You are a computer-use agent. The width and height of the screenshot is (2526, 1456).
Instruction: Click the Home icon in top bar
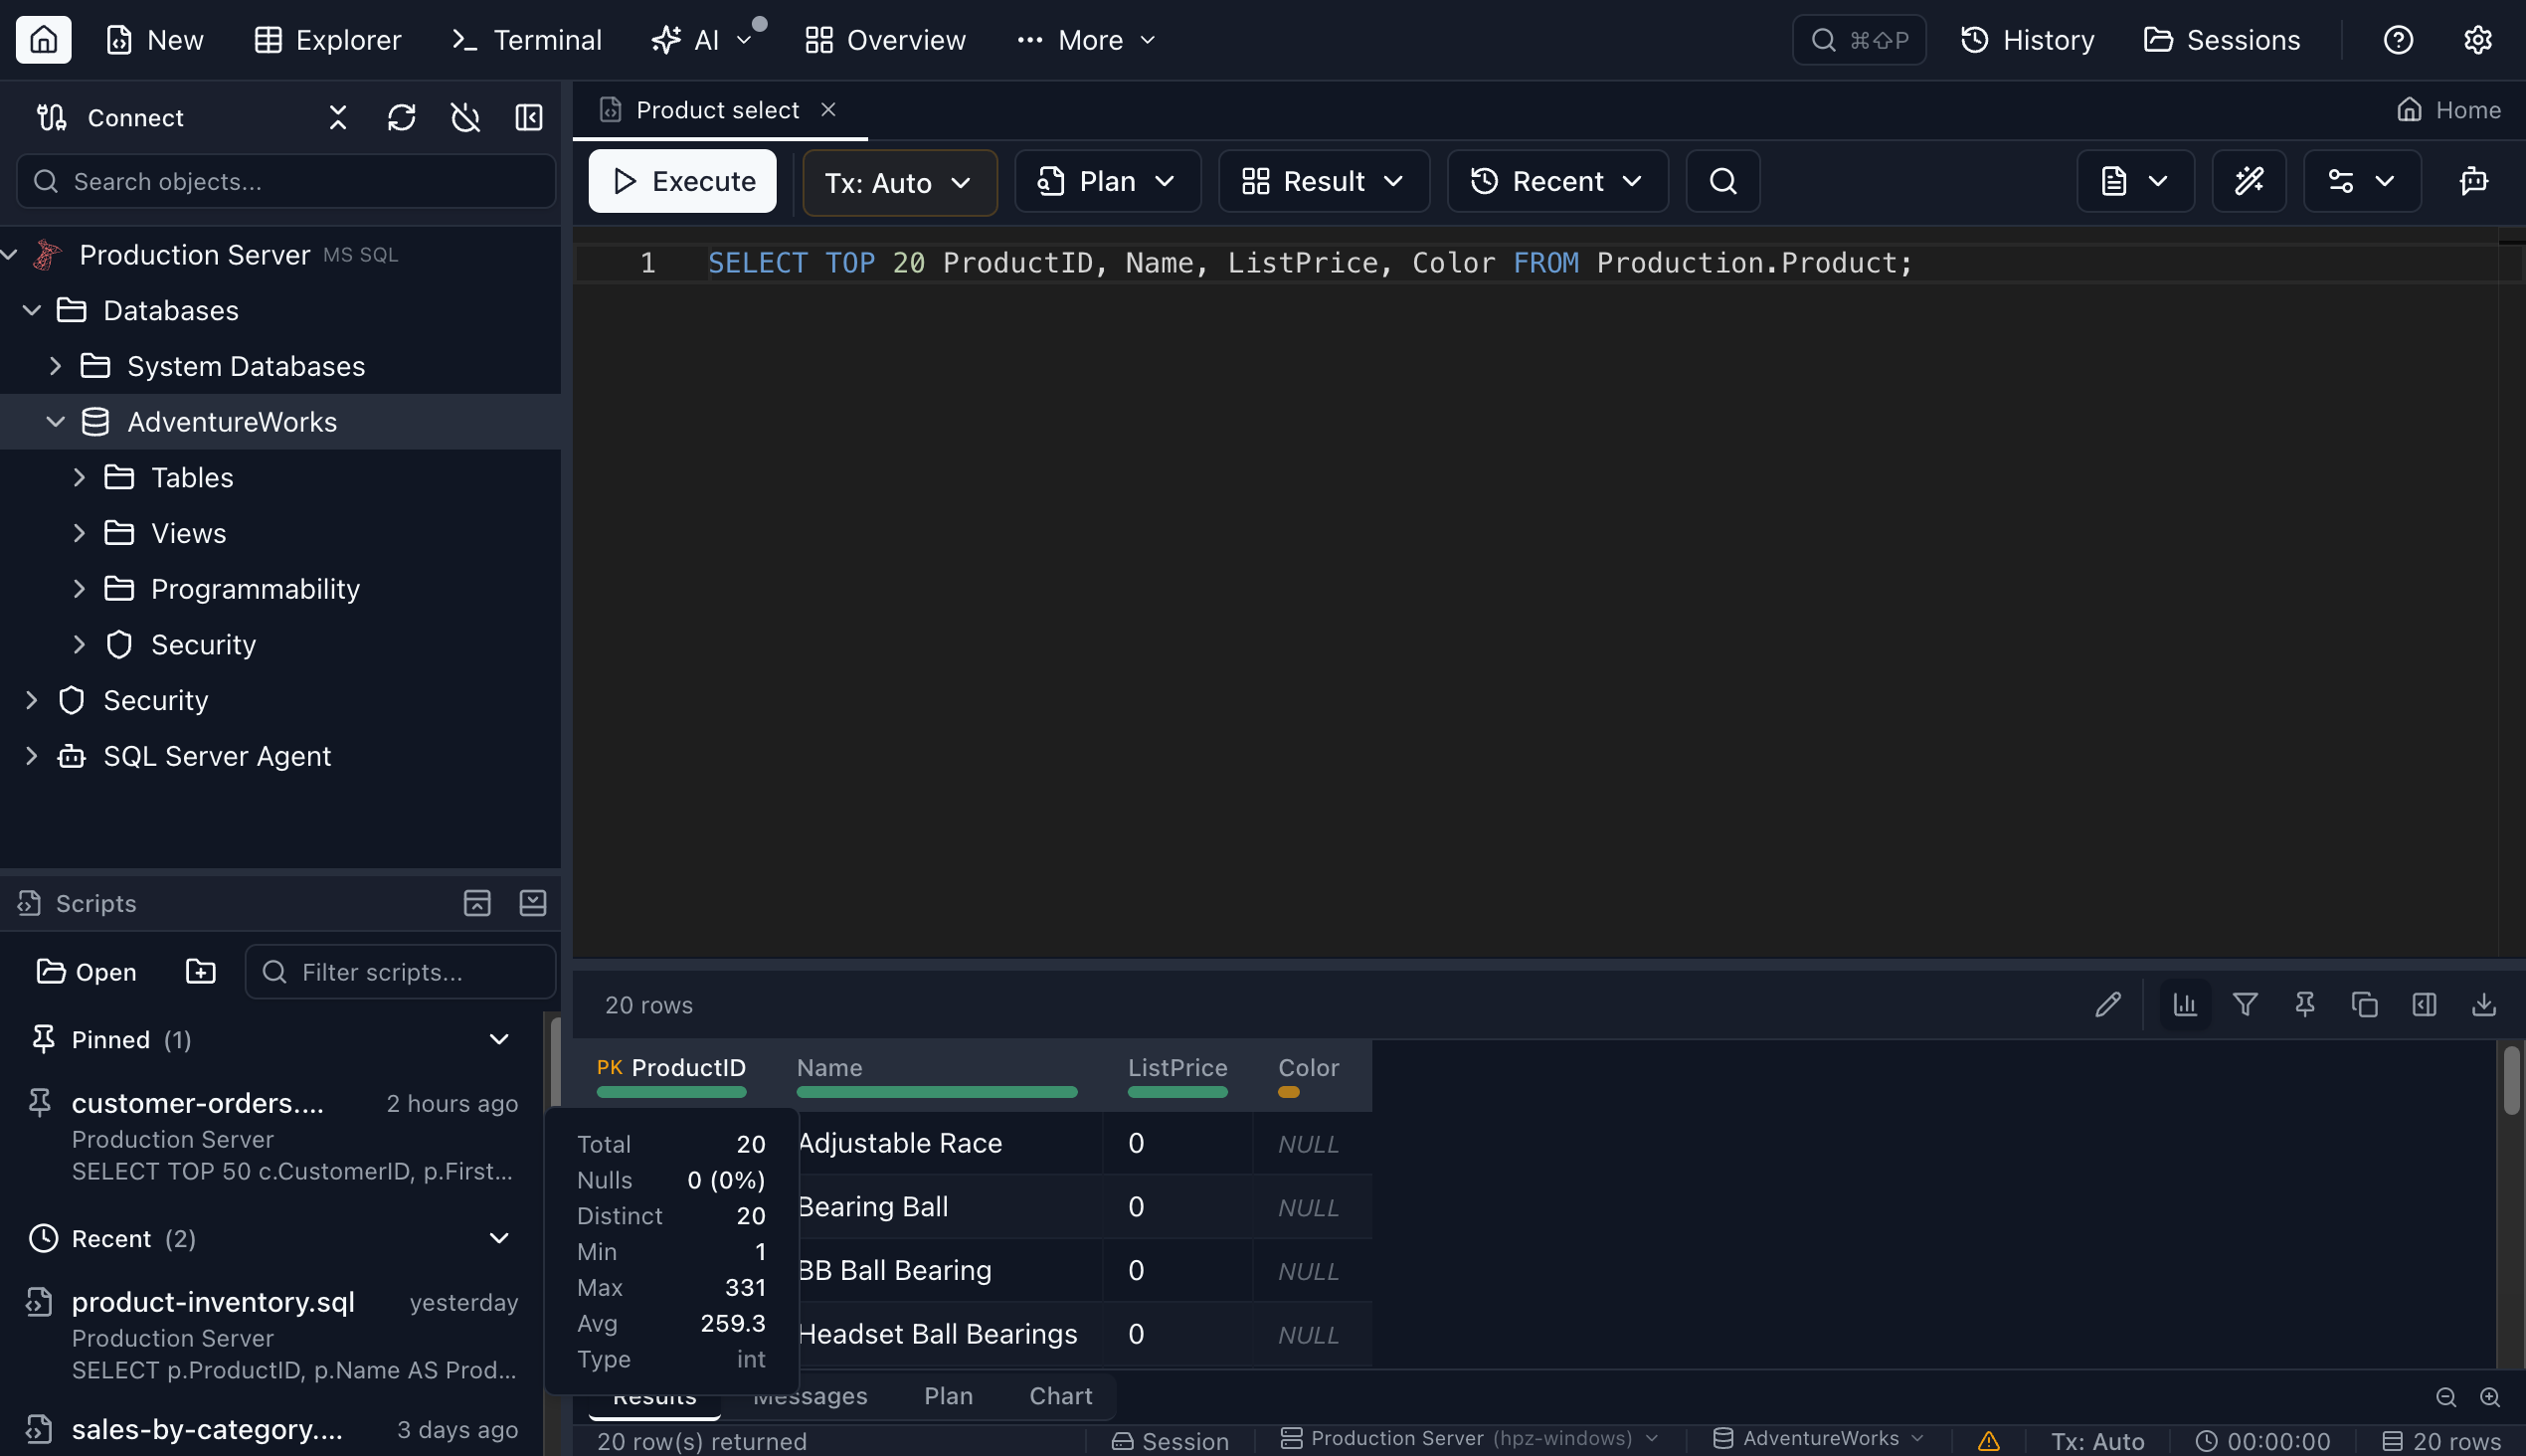coord(43,40)
